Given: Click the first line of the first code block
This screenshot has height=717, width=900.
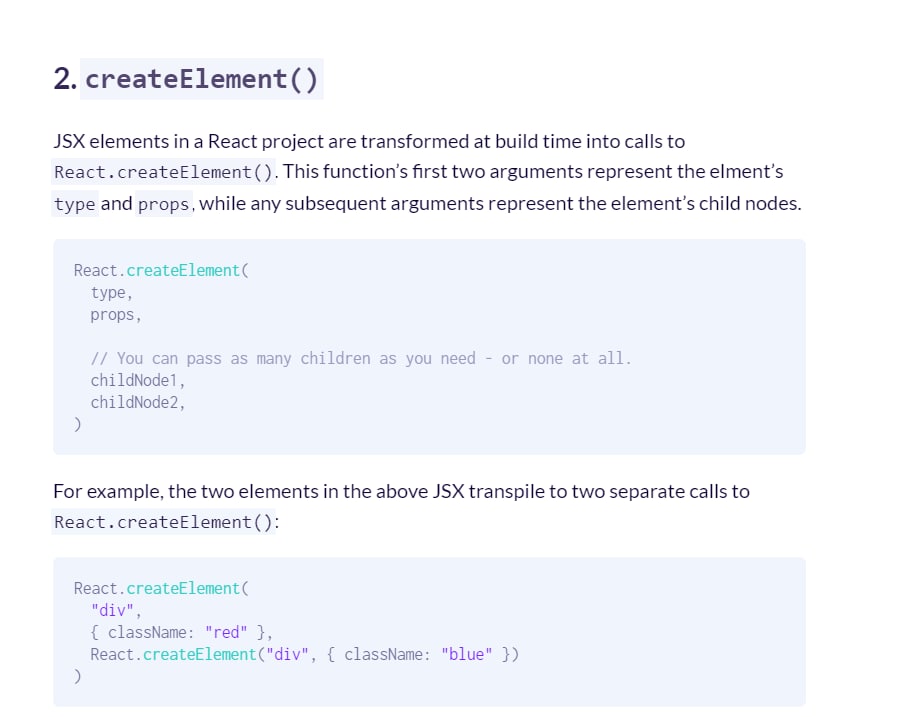Looking at the screenshot, I should [158, 270].
